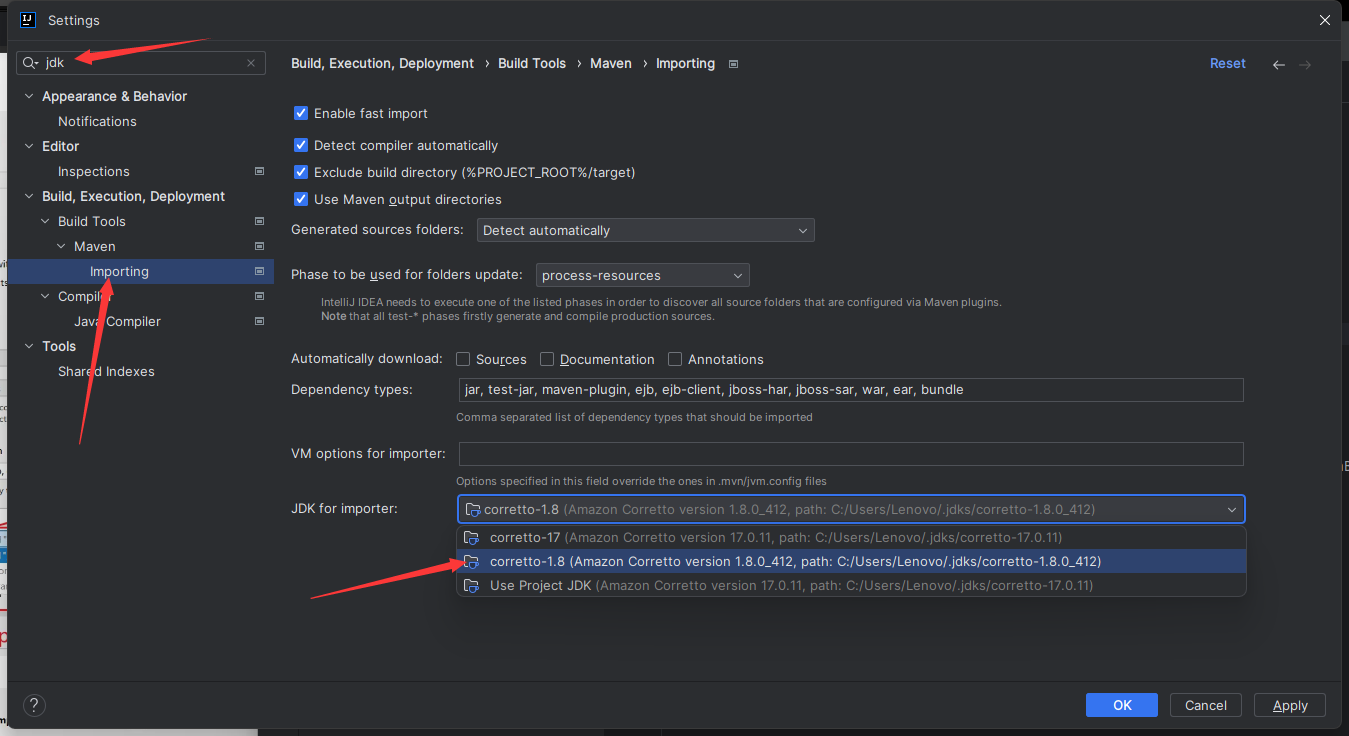Image resolution: width=1349 pixels, height=736 pixels.
Task: Collapse the Build Tools tree node
Action: tap(45, 221)
